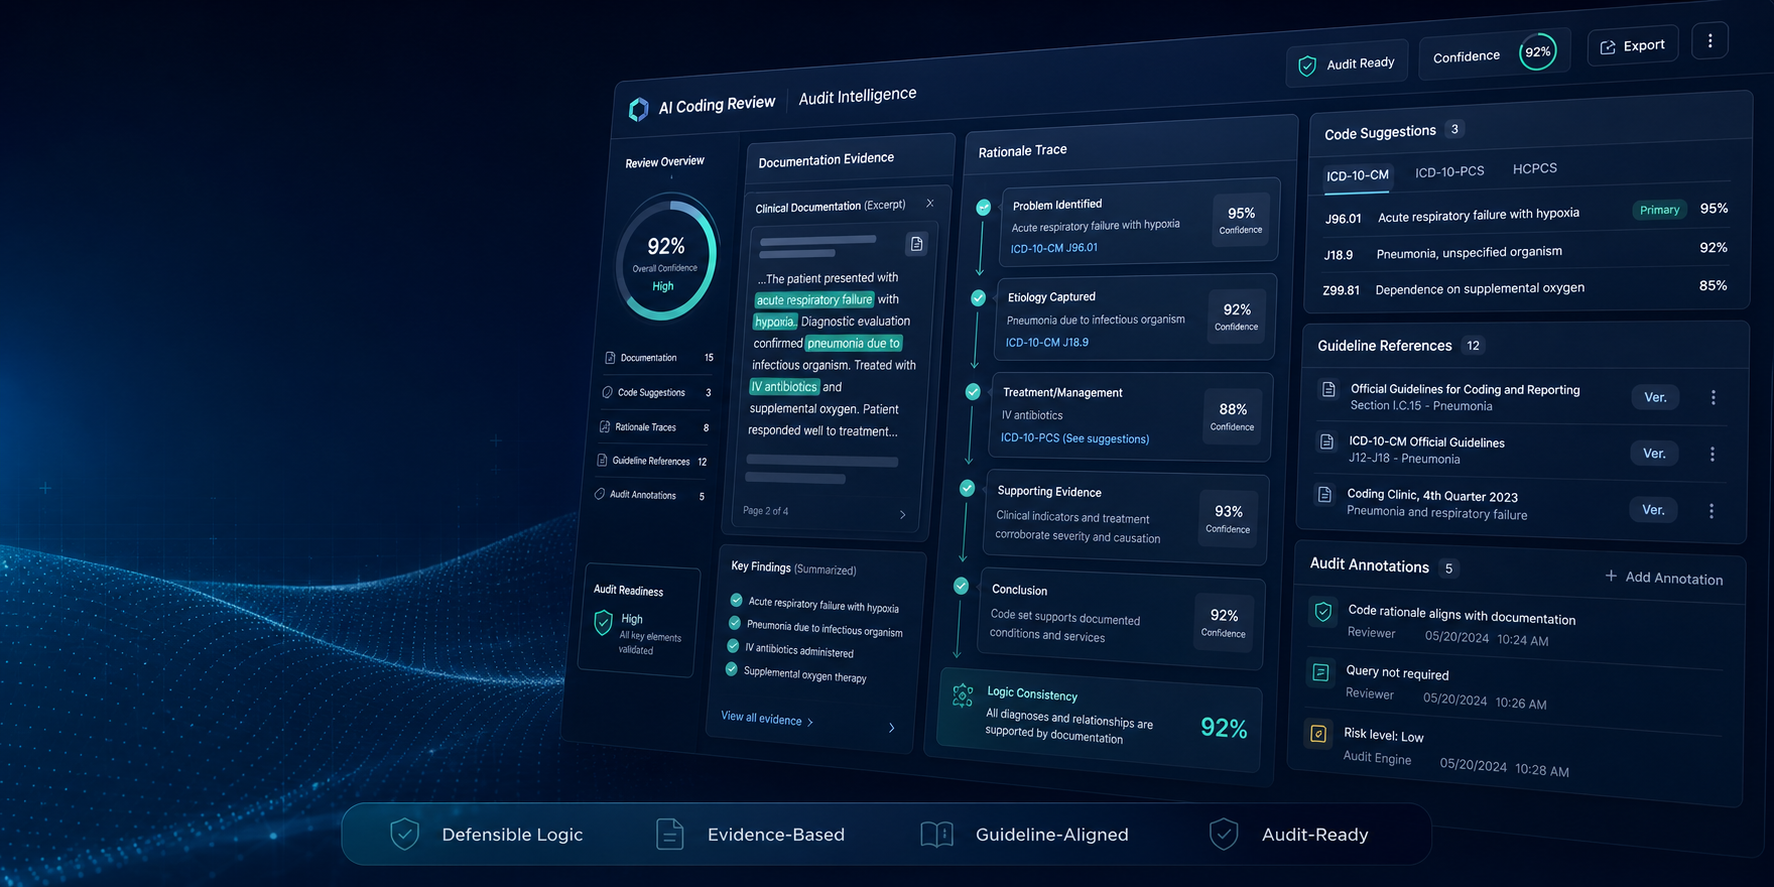Click shield icon on Code rationale aligns annotation
1774x887 pixels.
[1323, 611]
